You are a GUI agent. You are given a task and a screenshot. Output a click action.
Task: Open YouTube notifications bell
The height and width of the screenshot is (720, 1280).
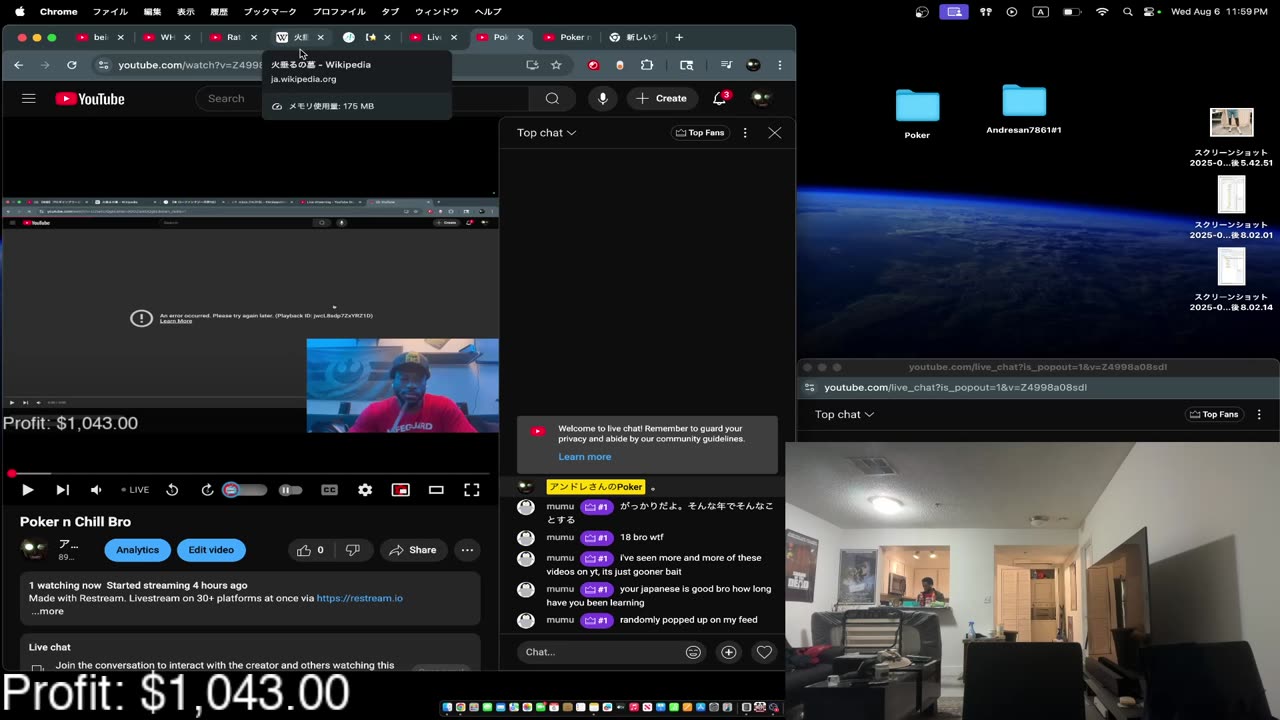click(720, 98)
